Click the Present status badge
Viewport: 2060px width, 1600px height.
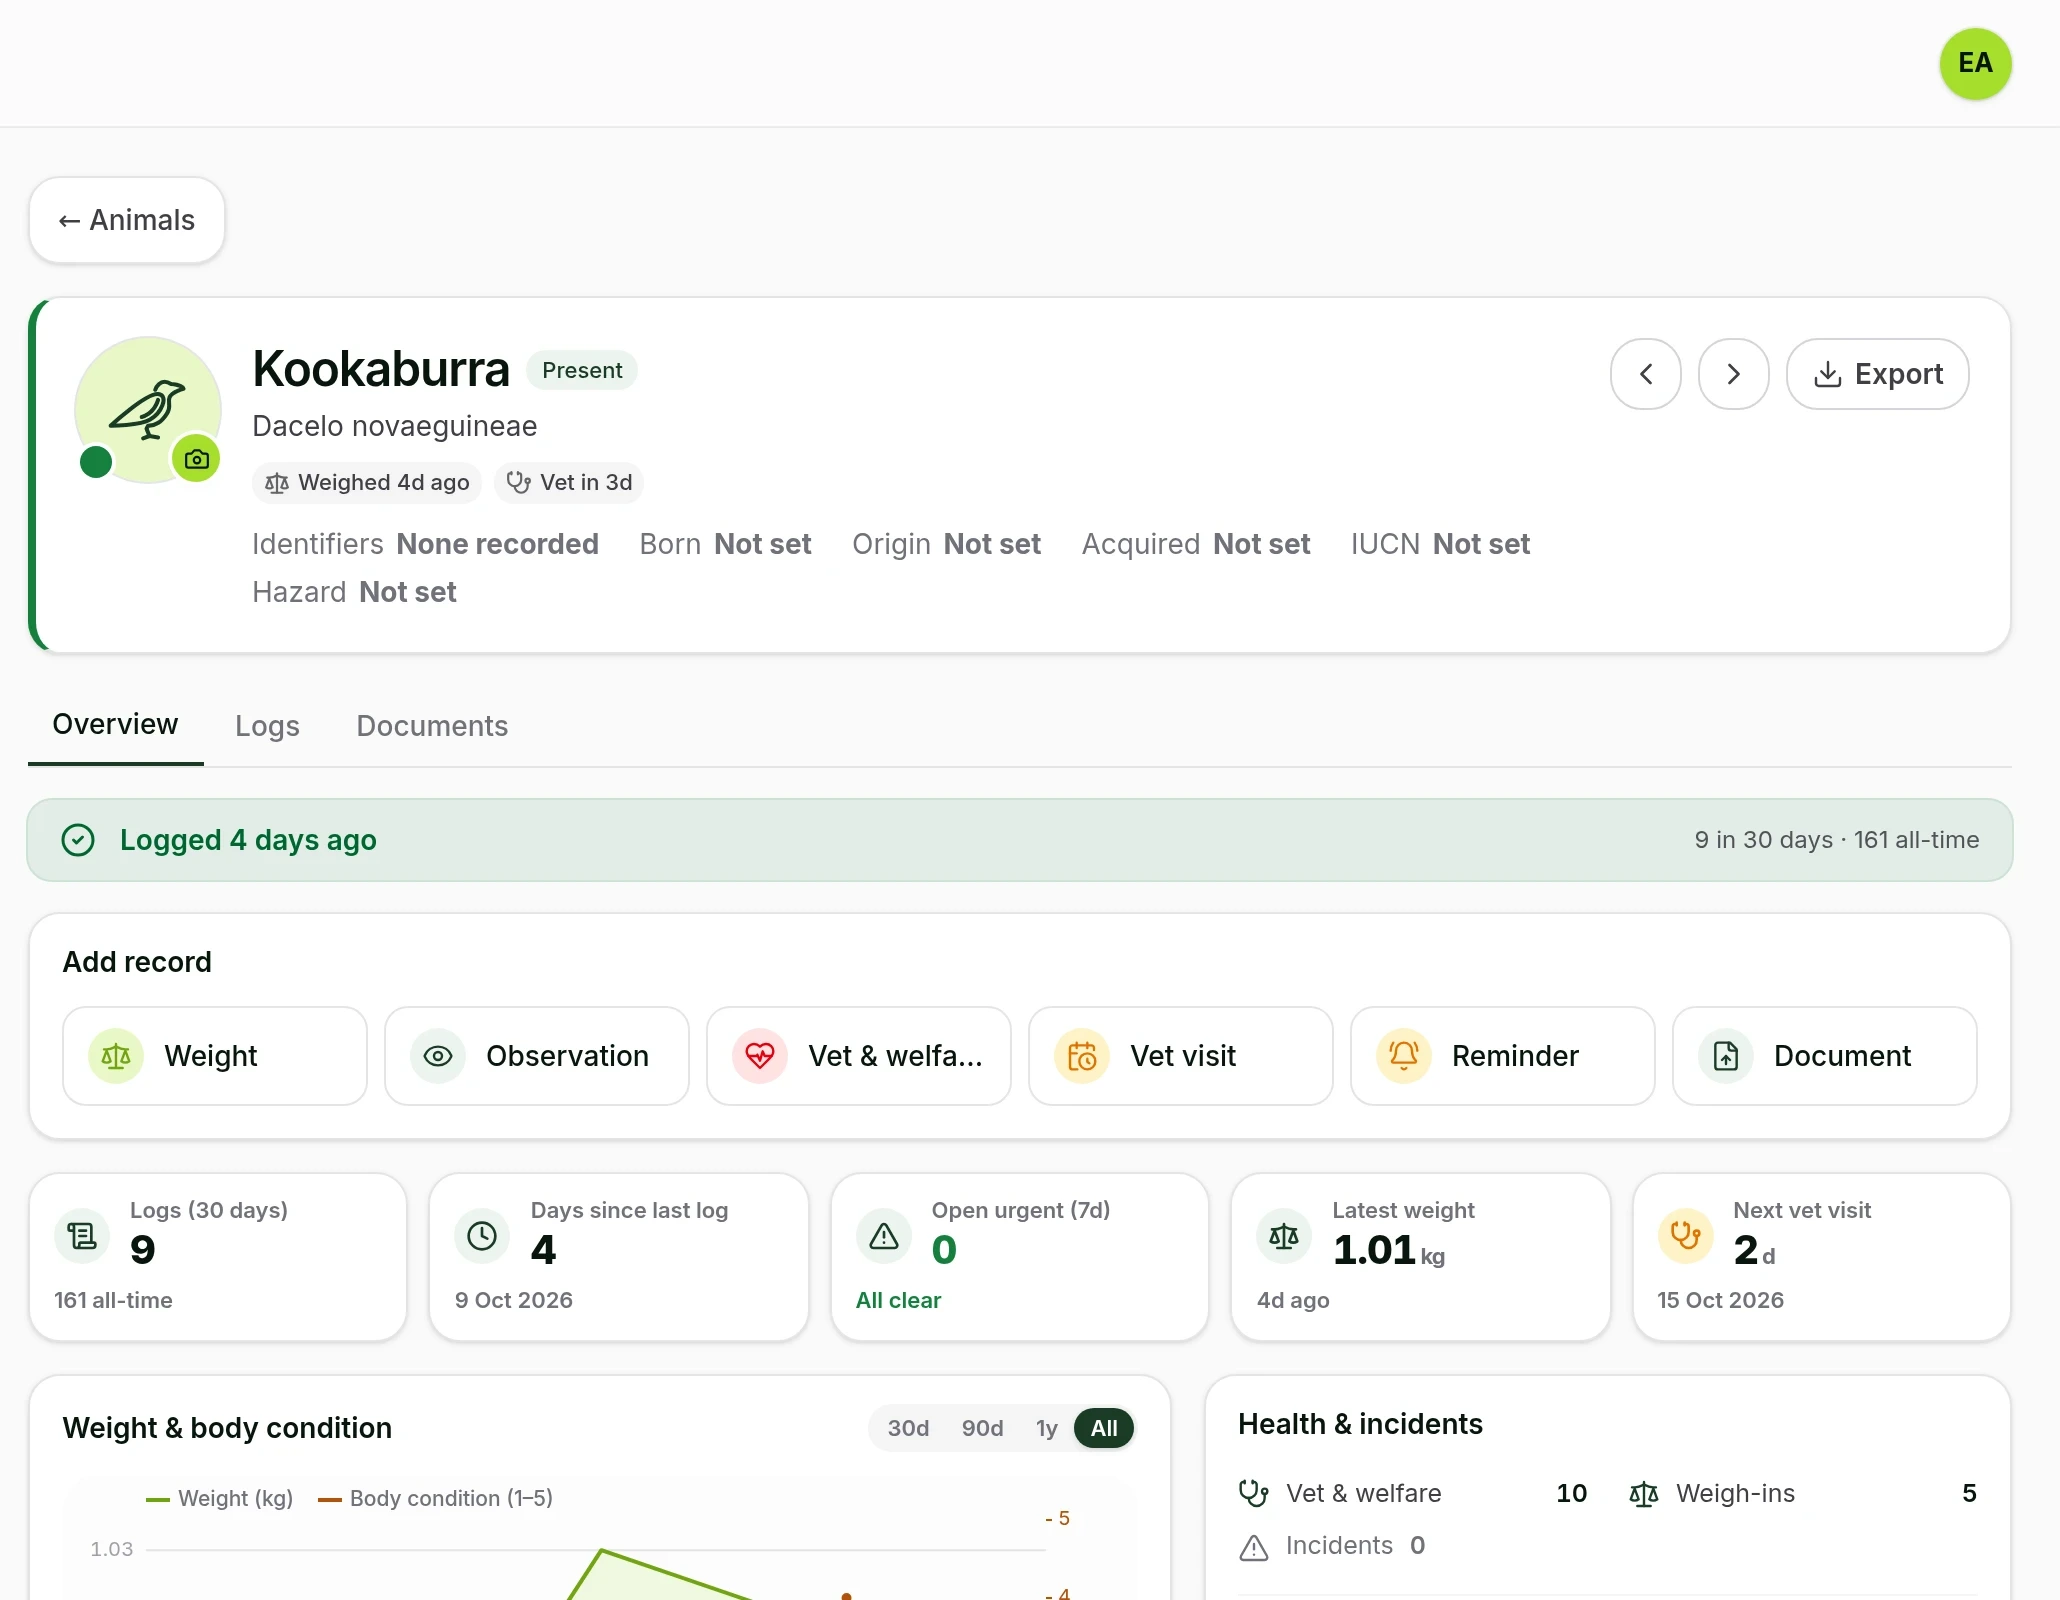[582, 370]
